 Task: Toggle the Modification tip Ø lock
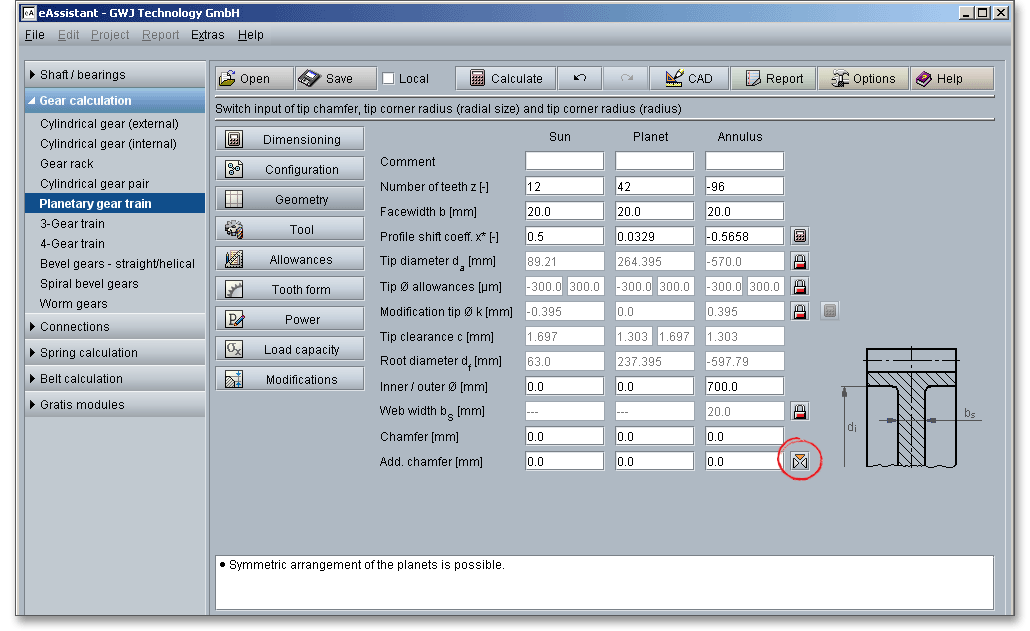point(800,312)
